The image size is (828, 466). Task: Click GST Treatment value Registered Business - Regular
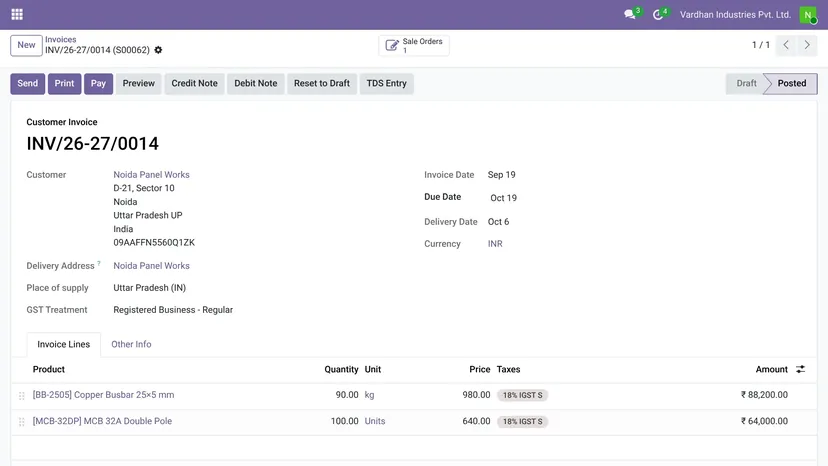point(173,310)
